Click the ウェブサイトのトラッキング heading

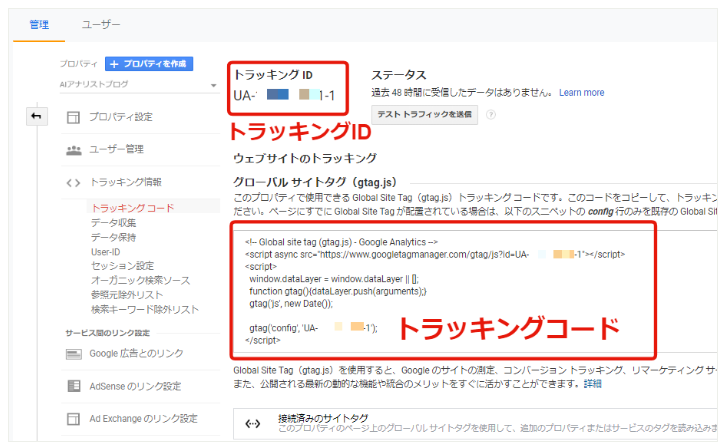(305, 158)
